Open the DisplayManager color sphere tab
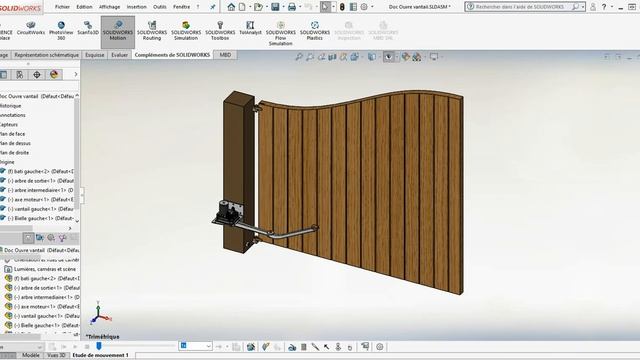Viewport: 640px width, 360px height. (x=54, y=74)
